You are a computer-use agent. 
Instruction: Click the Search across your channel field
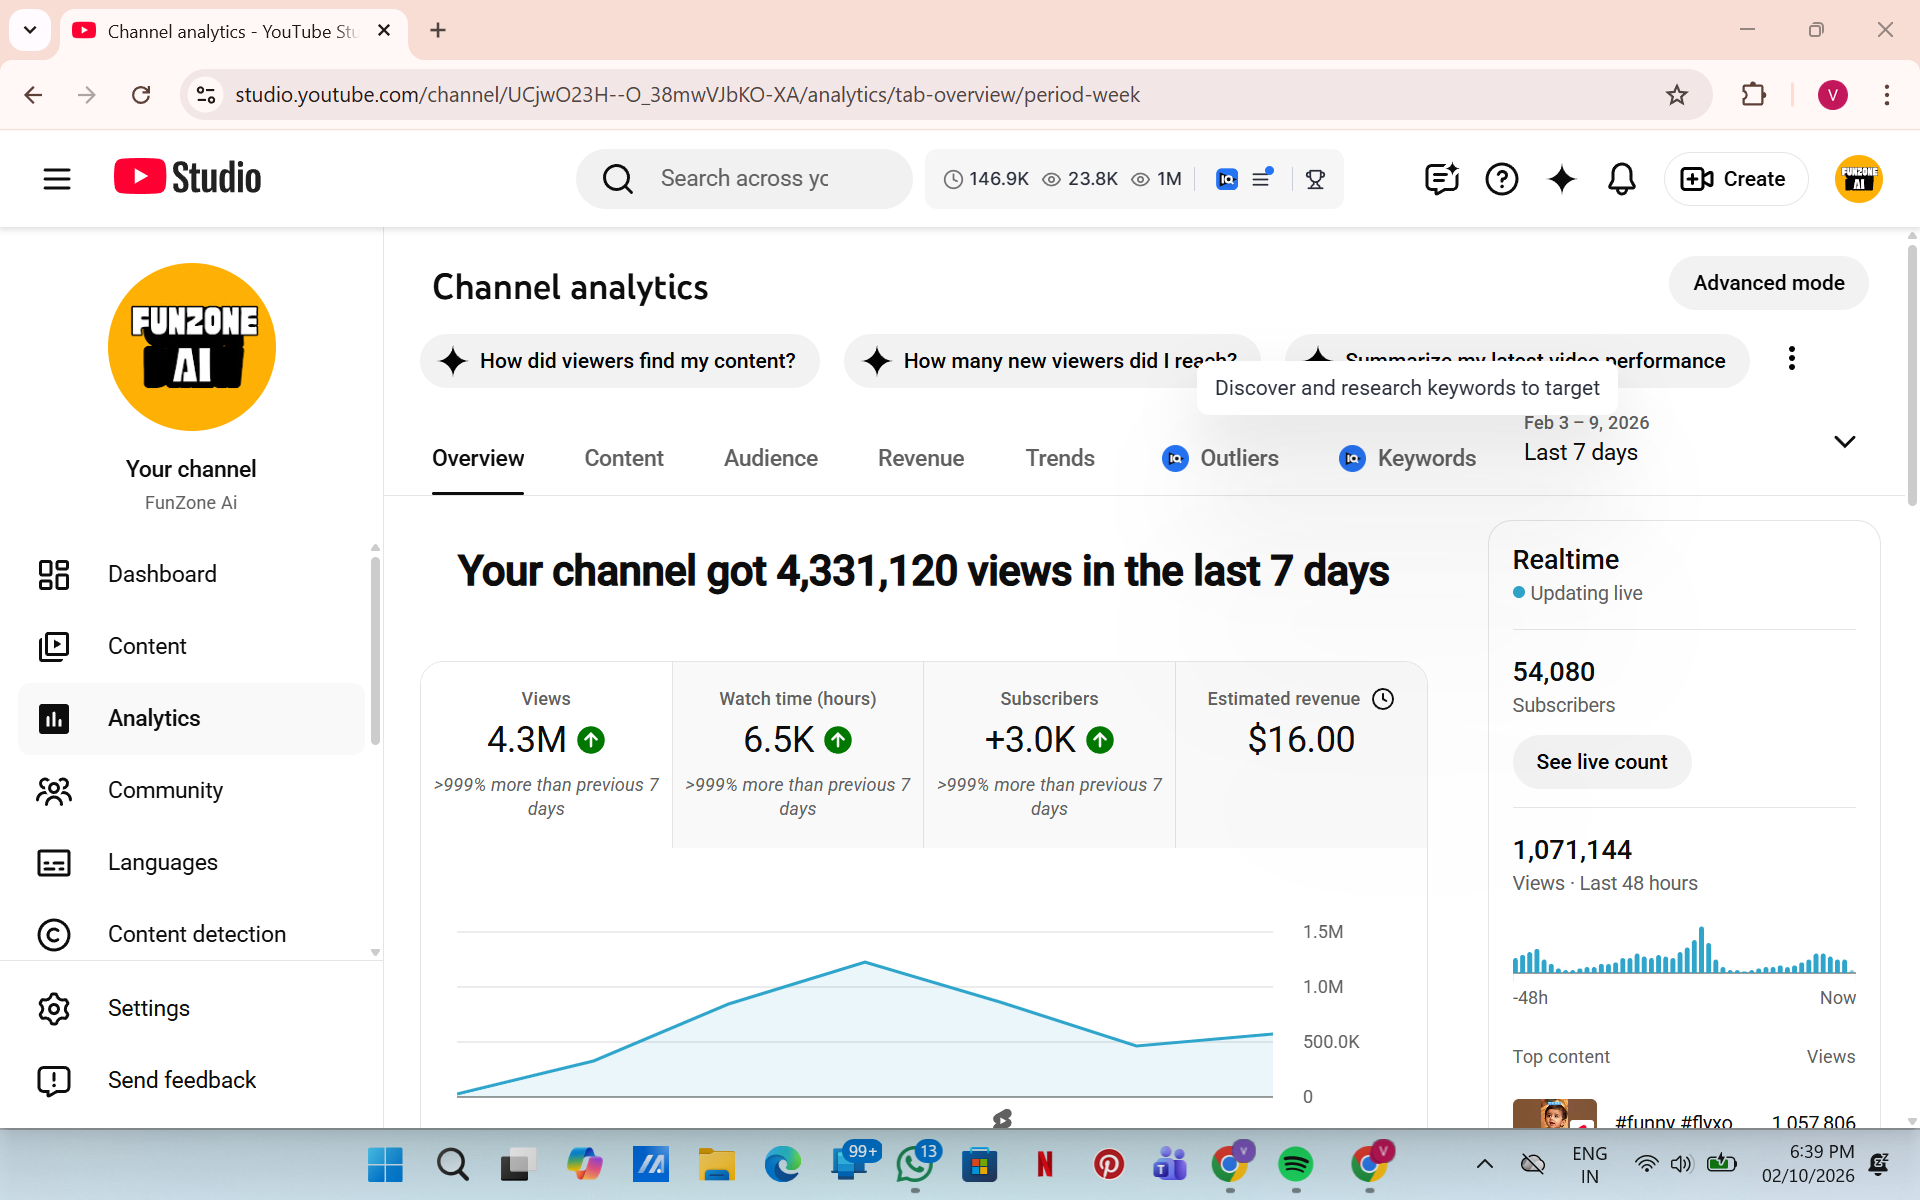(744, 179)
